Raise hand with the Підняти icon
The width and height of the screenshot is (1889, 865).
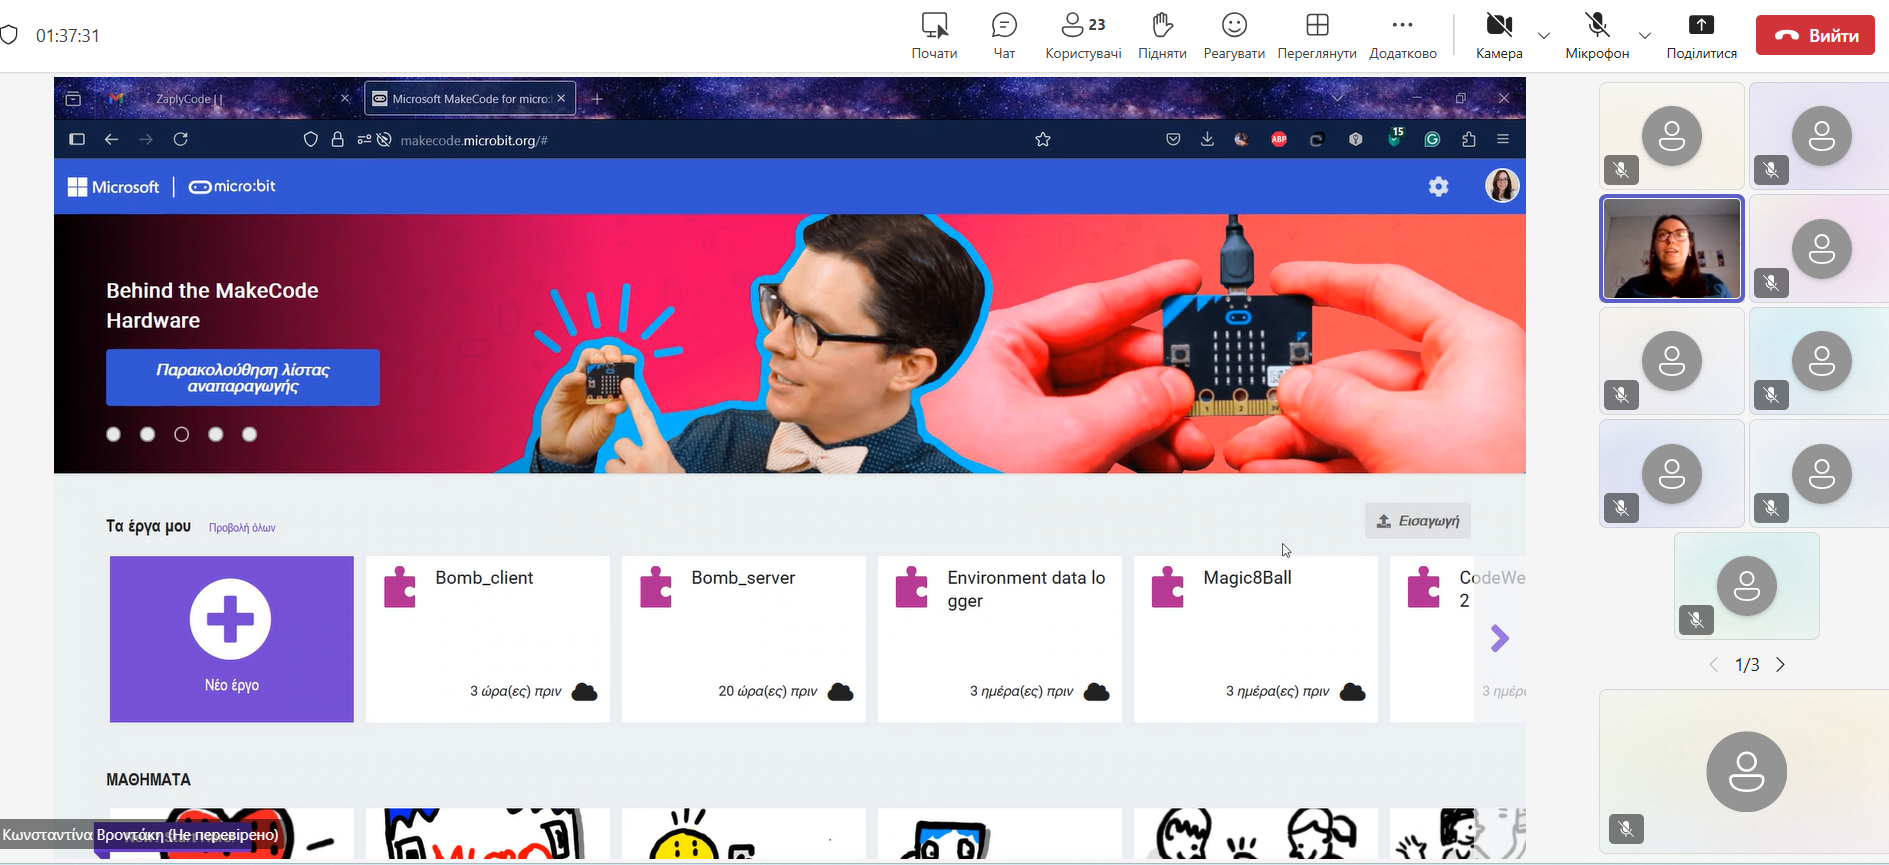(x=1162, y=35)
